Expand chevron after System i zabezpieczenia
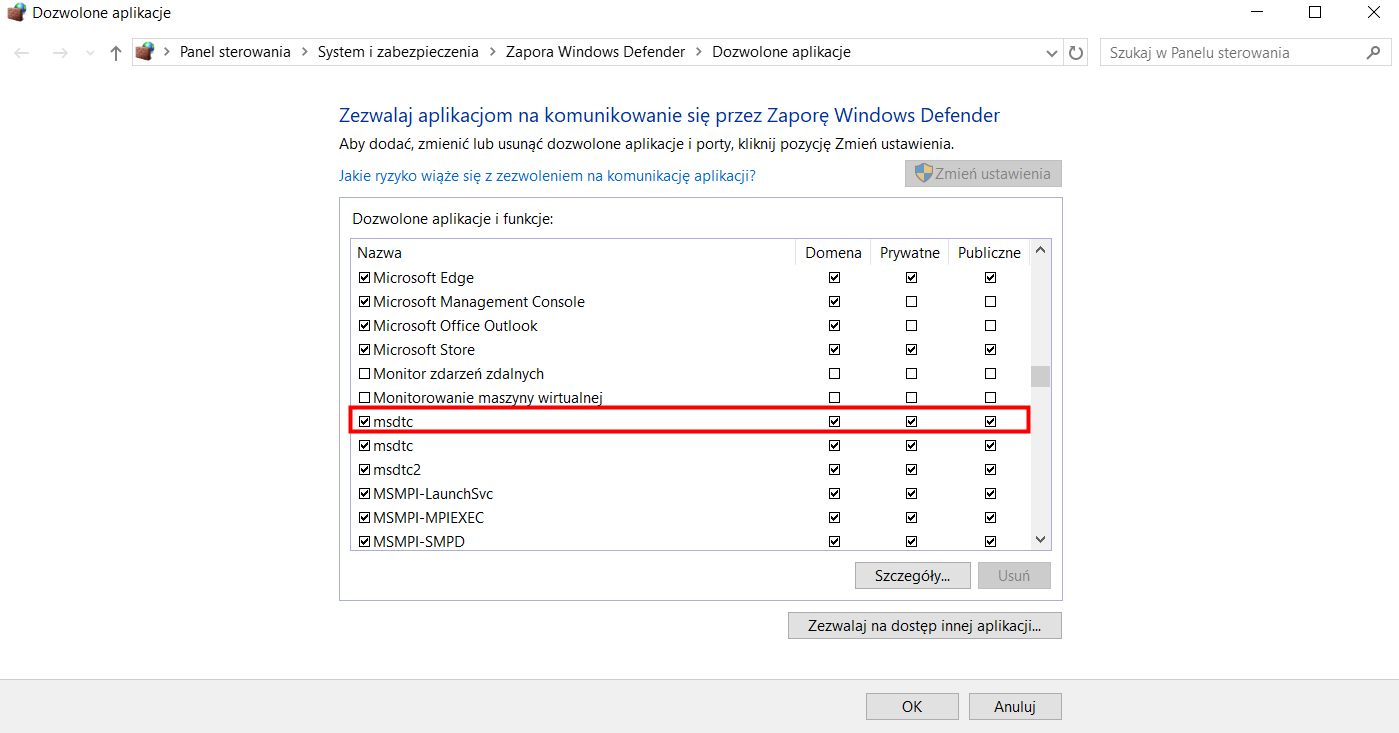 [493, 52]
